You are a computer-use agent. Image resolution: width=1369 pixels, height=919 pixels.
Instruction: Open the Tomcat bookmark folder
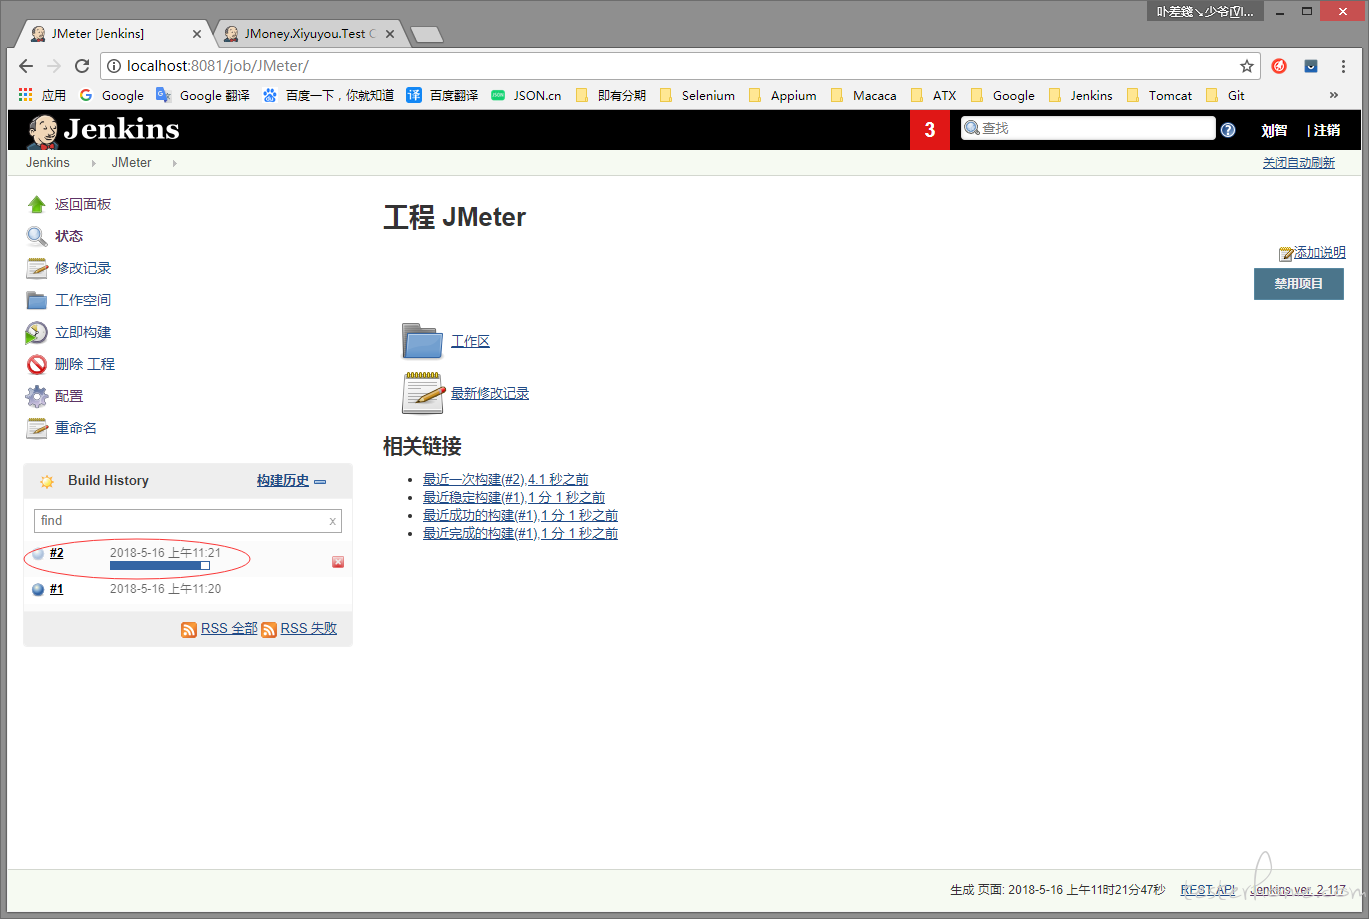(x=1160, y=96)
